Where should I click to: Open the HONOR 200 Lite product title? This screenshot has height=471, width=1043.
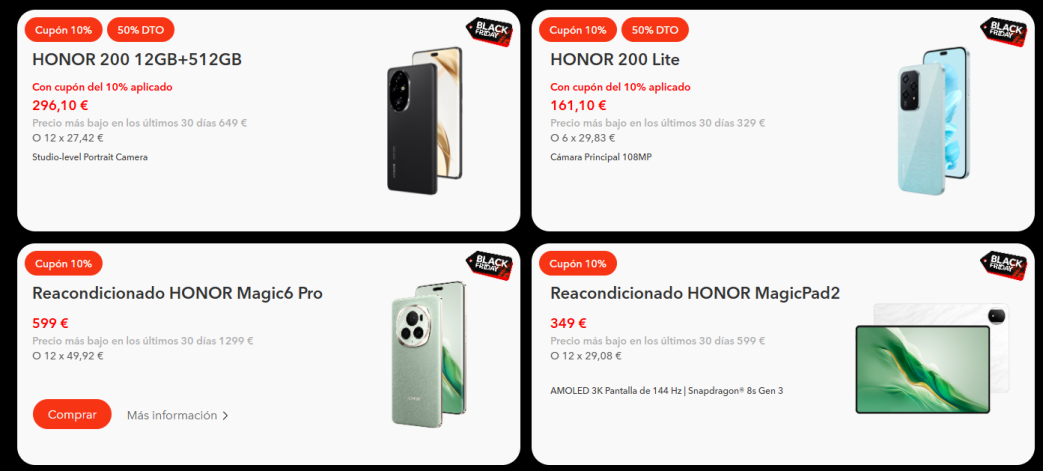[615, 60]
